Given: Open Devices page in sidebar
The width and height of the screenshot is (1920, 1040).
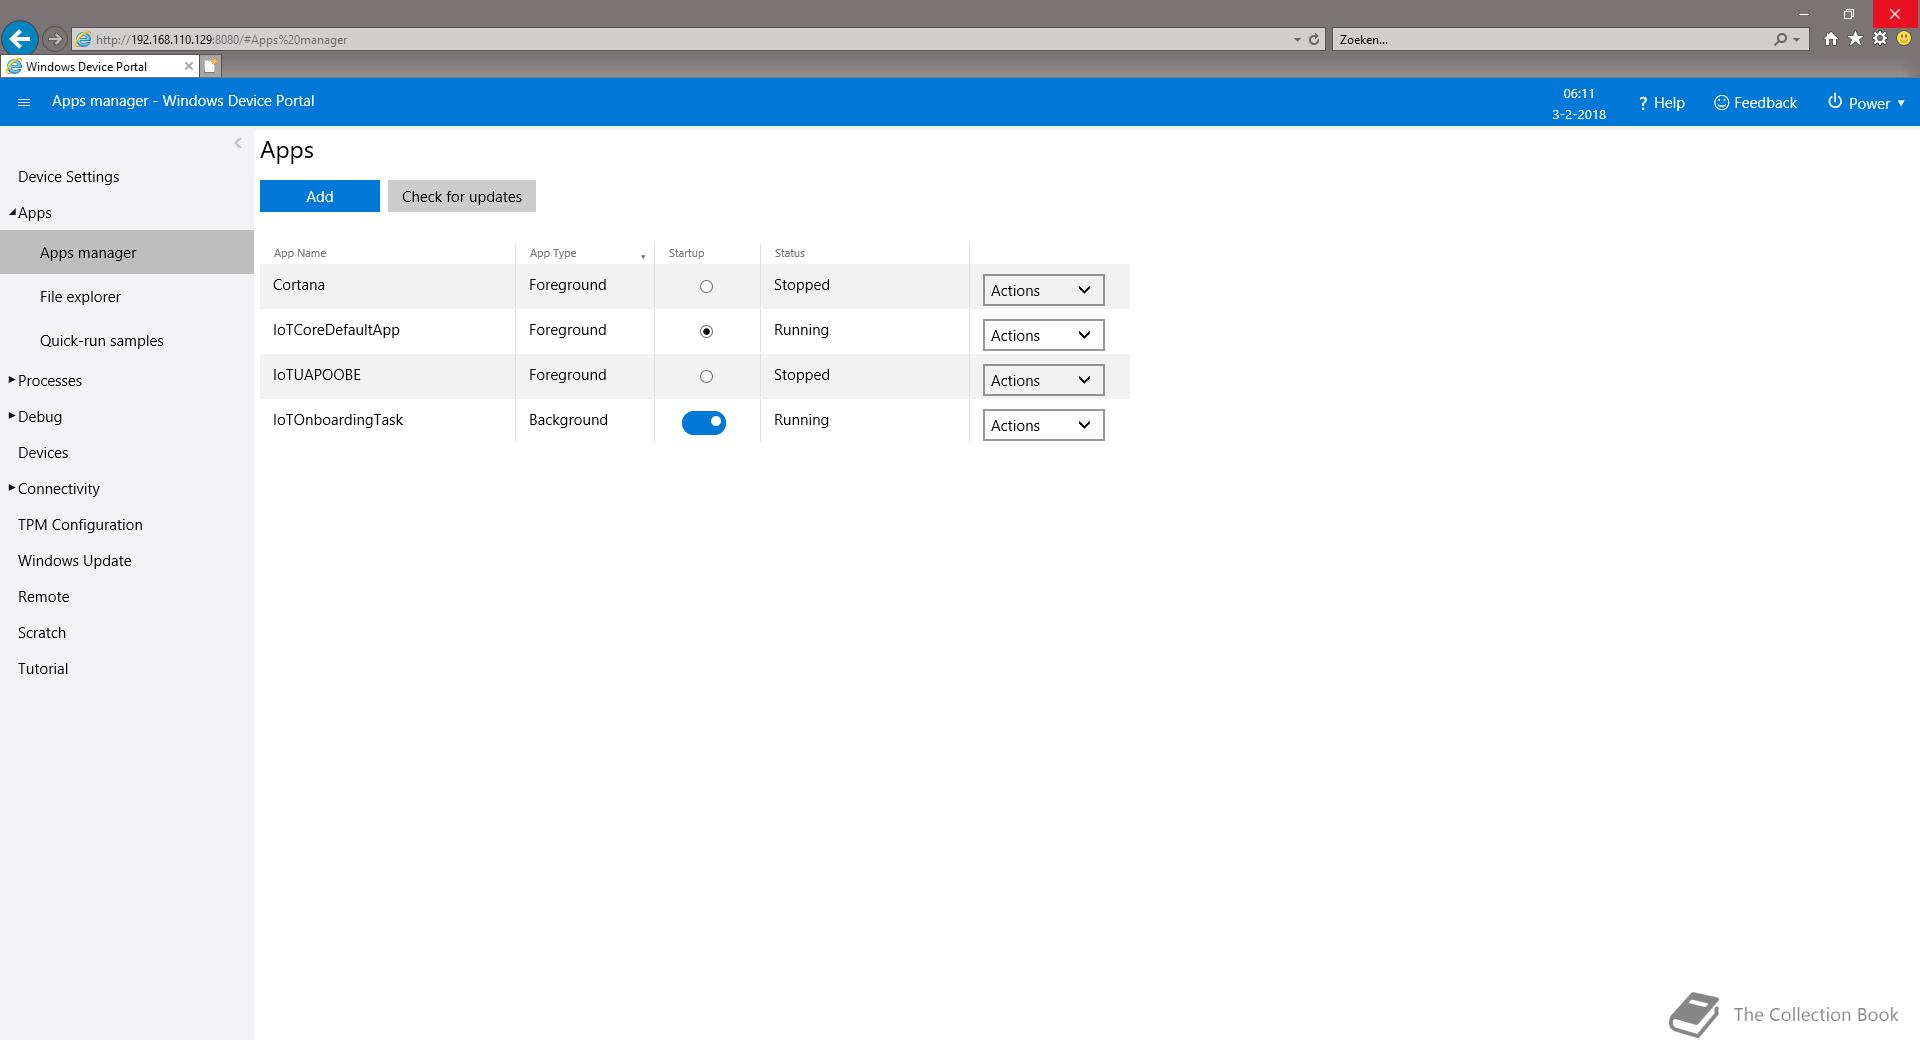Looking at the screenshot, I should (x=43, y=453).
